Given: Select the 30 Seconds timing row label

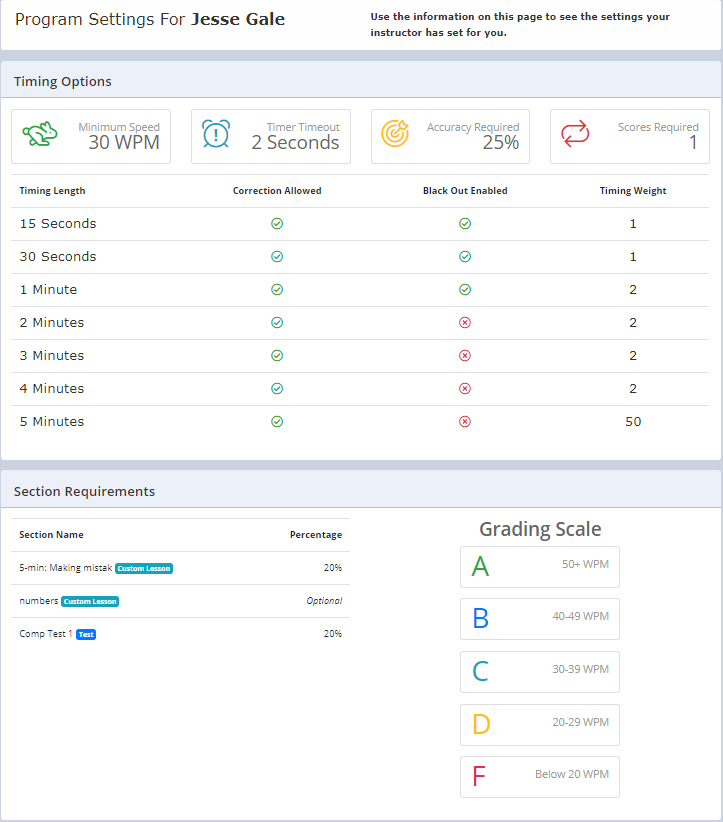Looking at the screenshot, I should (58, 257).
